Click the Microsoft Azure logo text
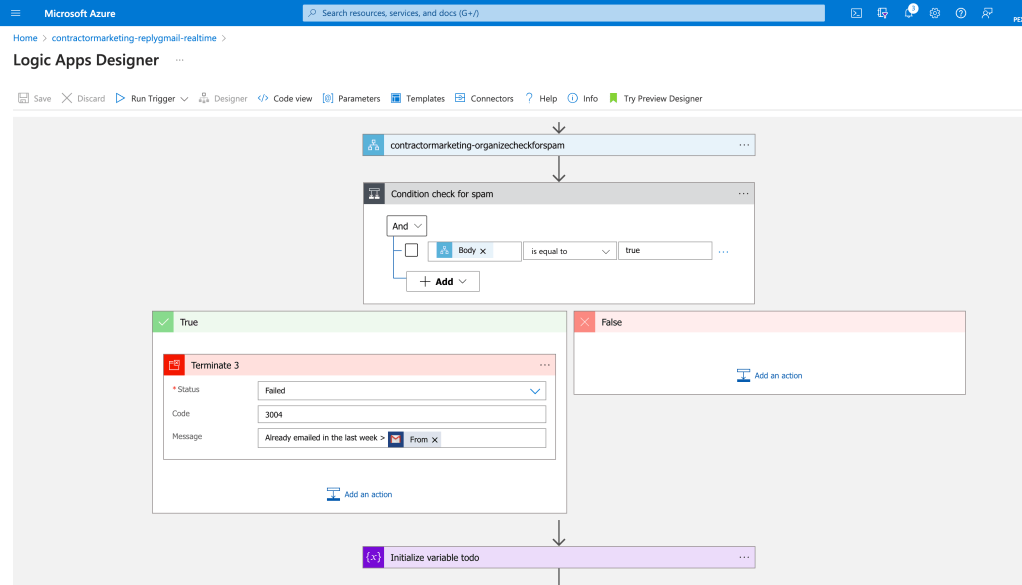 [80, 13]
